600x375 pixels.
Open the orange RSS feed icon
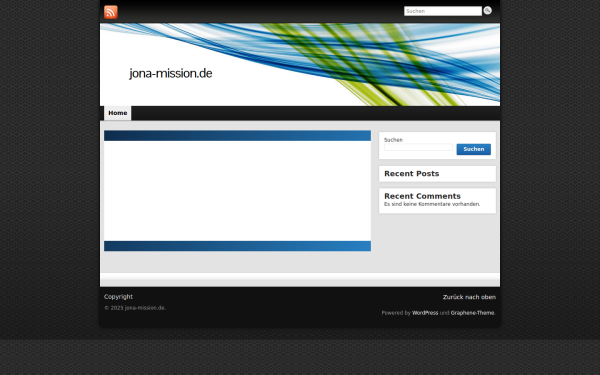click(x=111, y=12)
